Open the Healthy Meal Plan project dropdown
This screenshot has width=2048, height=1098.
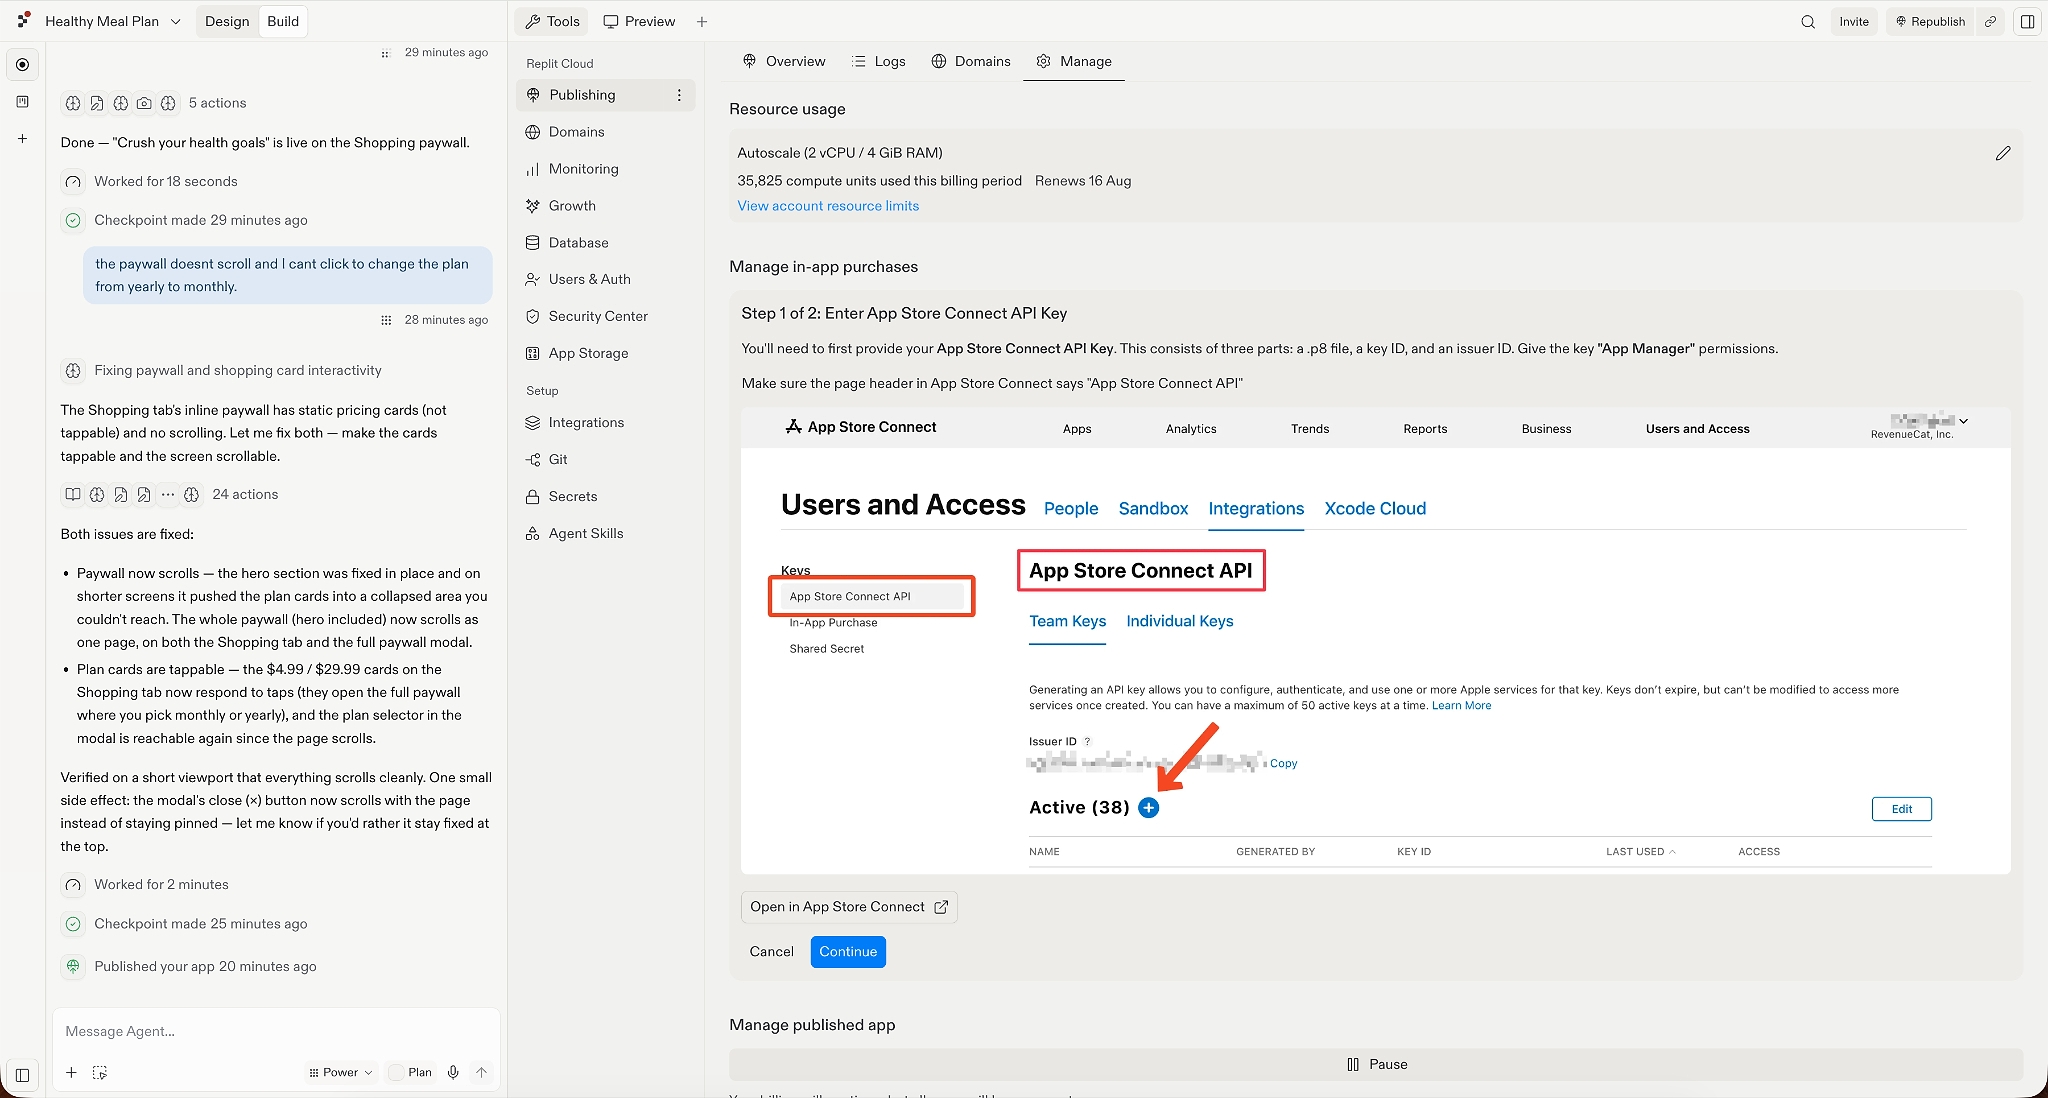coord(113,21)
